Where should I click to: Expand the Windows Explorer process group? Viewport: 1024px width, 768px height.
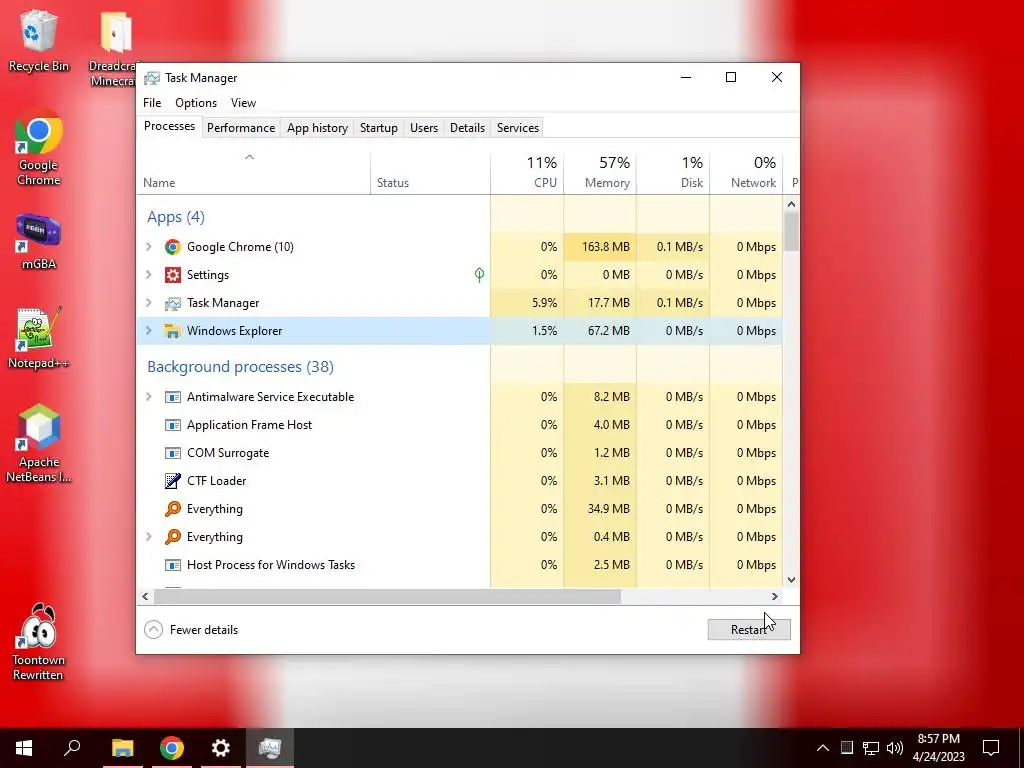point(149,331)
